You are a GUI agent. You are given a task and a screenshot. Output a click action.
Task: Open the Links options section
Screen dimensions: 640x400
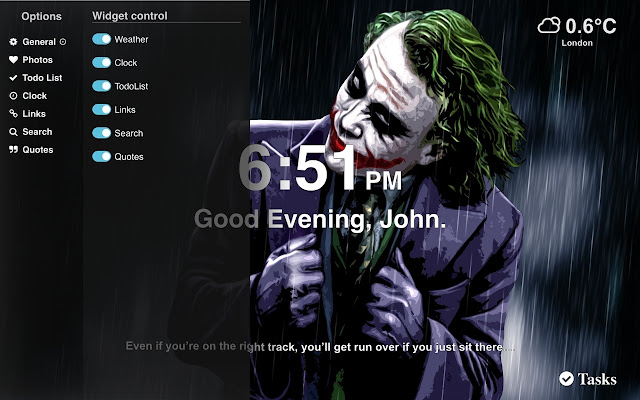pyautogui.click(x=34, y=113)
